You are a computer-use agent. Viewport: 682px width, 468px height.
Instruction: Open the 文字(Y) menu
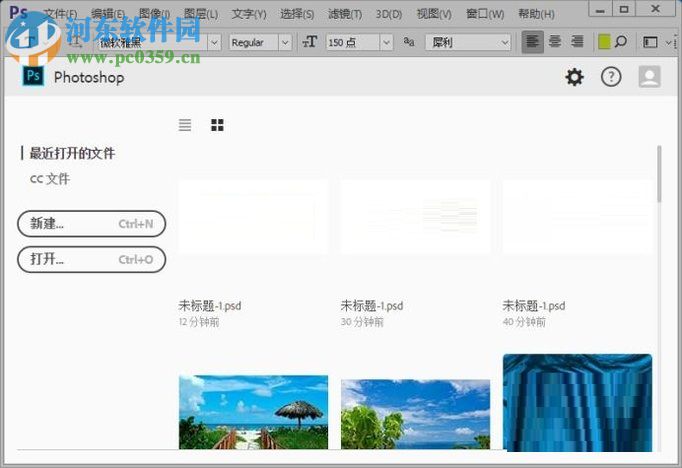(249, 14)
